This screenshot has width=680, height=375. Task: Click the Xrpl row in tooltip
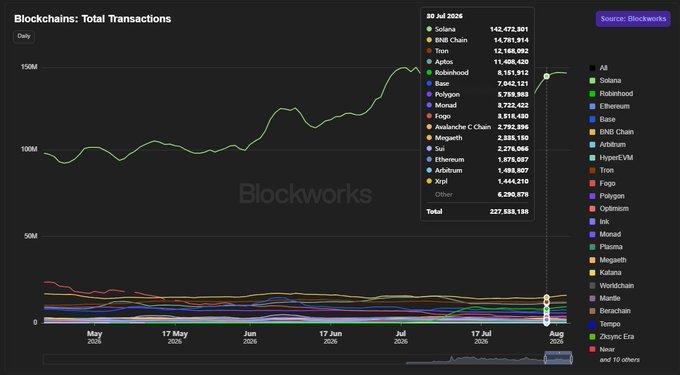click(x=477, y=181)
